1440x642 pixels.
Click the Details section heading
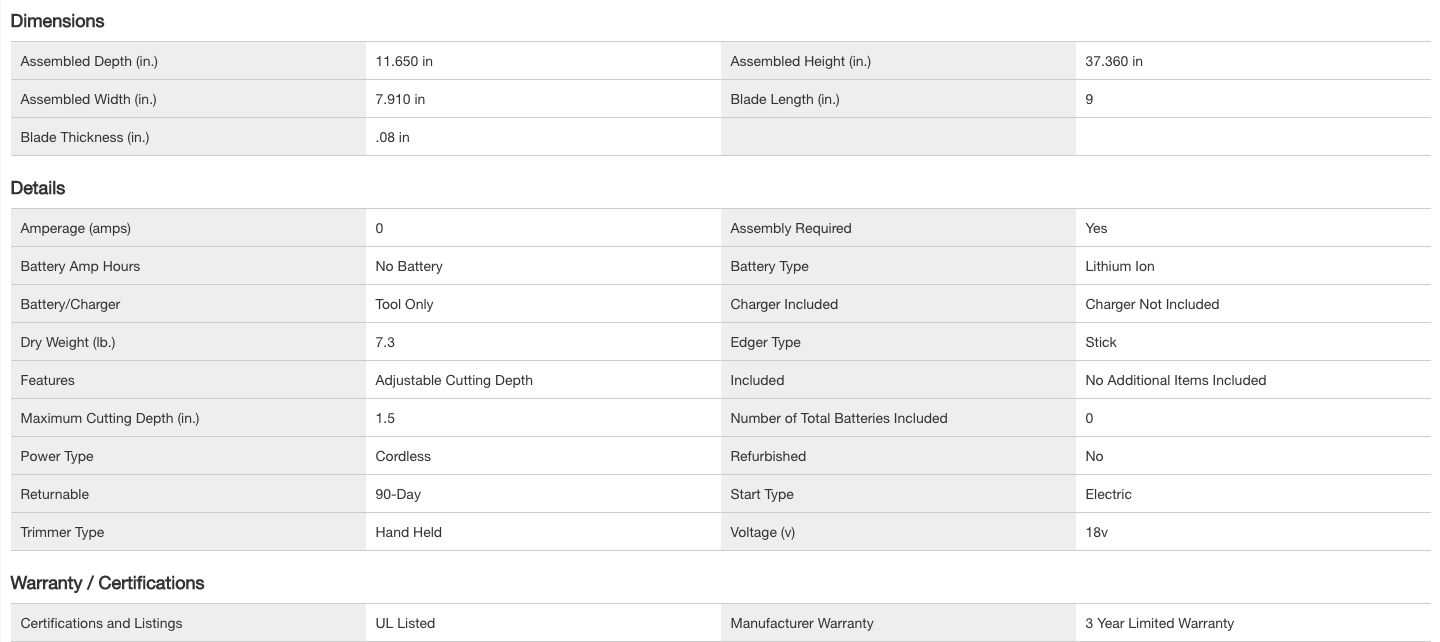point(38,188)
